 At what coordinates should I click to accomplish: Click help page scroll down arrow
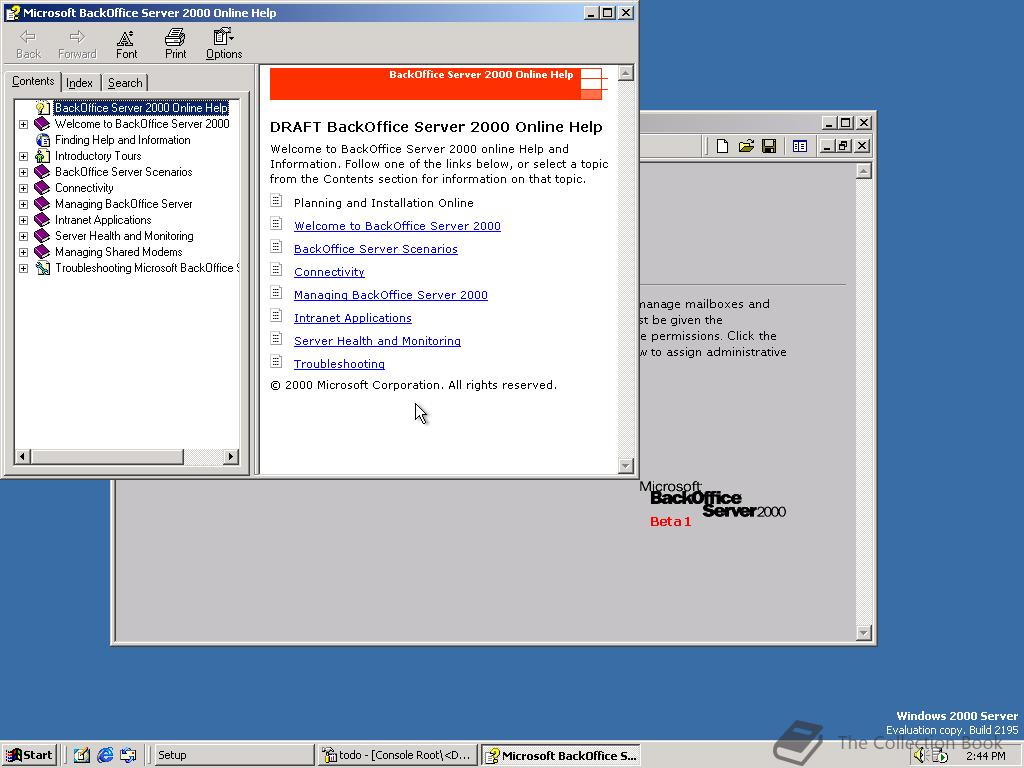tap(626, 466)
